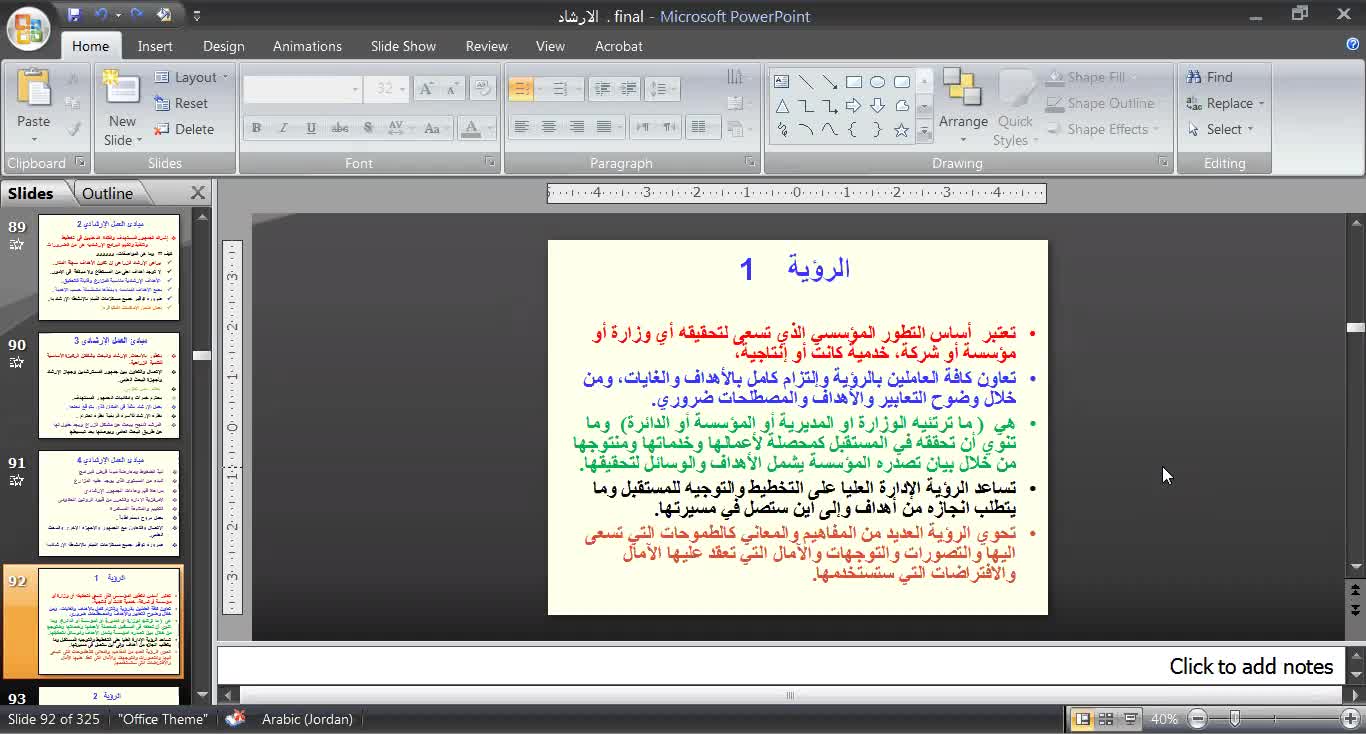This screenshot has height=734, width=1366.
Task: Switch to the Animations tab
Action: pyautogui.click(x=307, y=46)
